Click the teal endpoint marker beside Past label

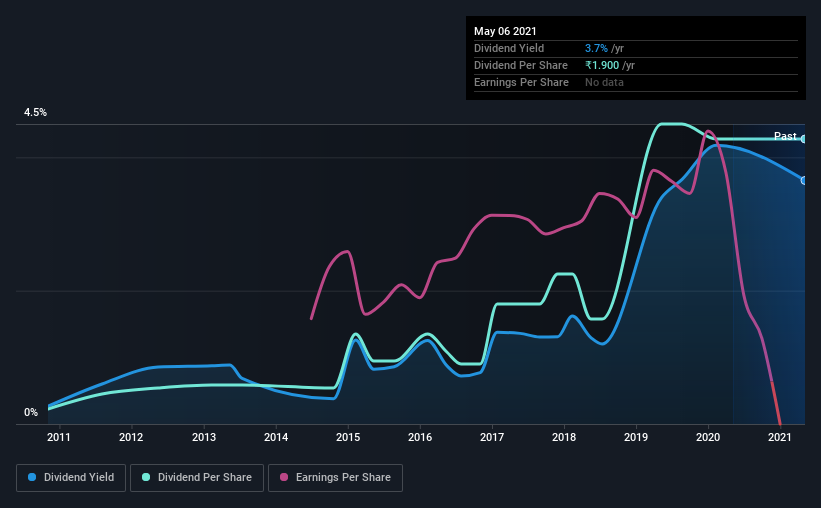(x=804, y=139)
